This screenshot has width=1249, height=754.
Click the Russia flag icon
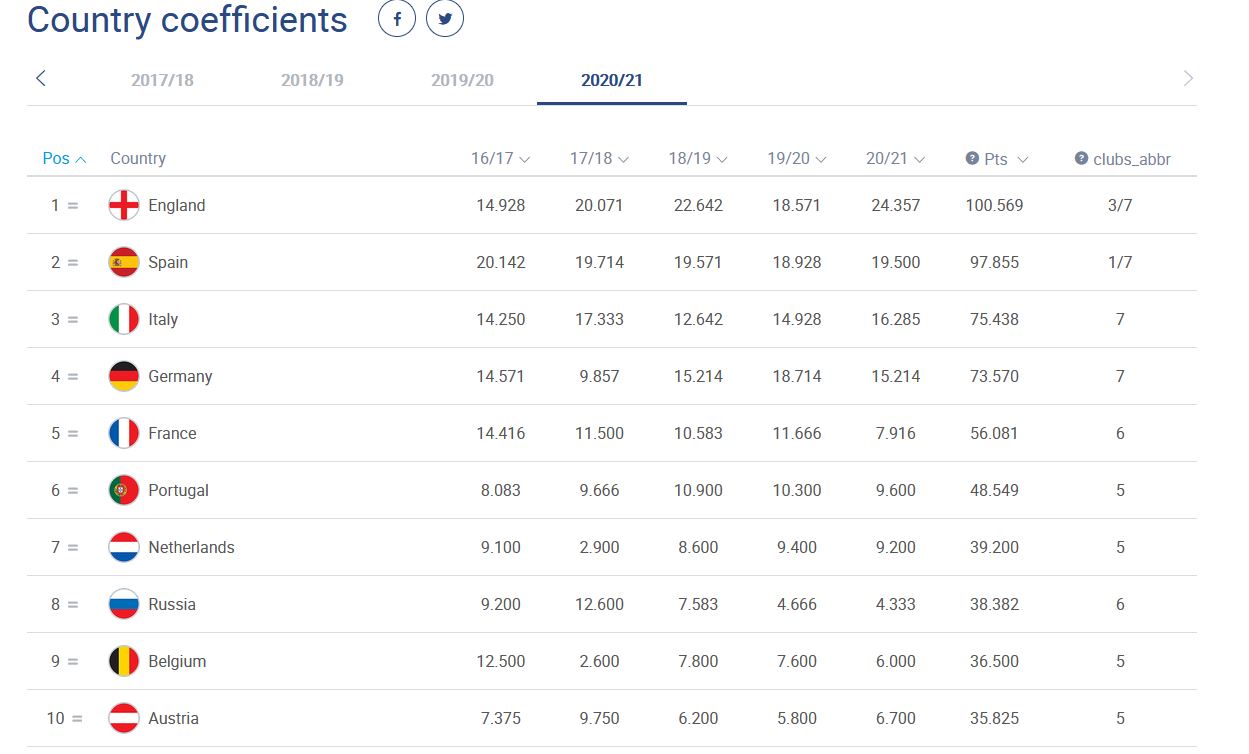point(124,604)
